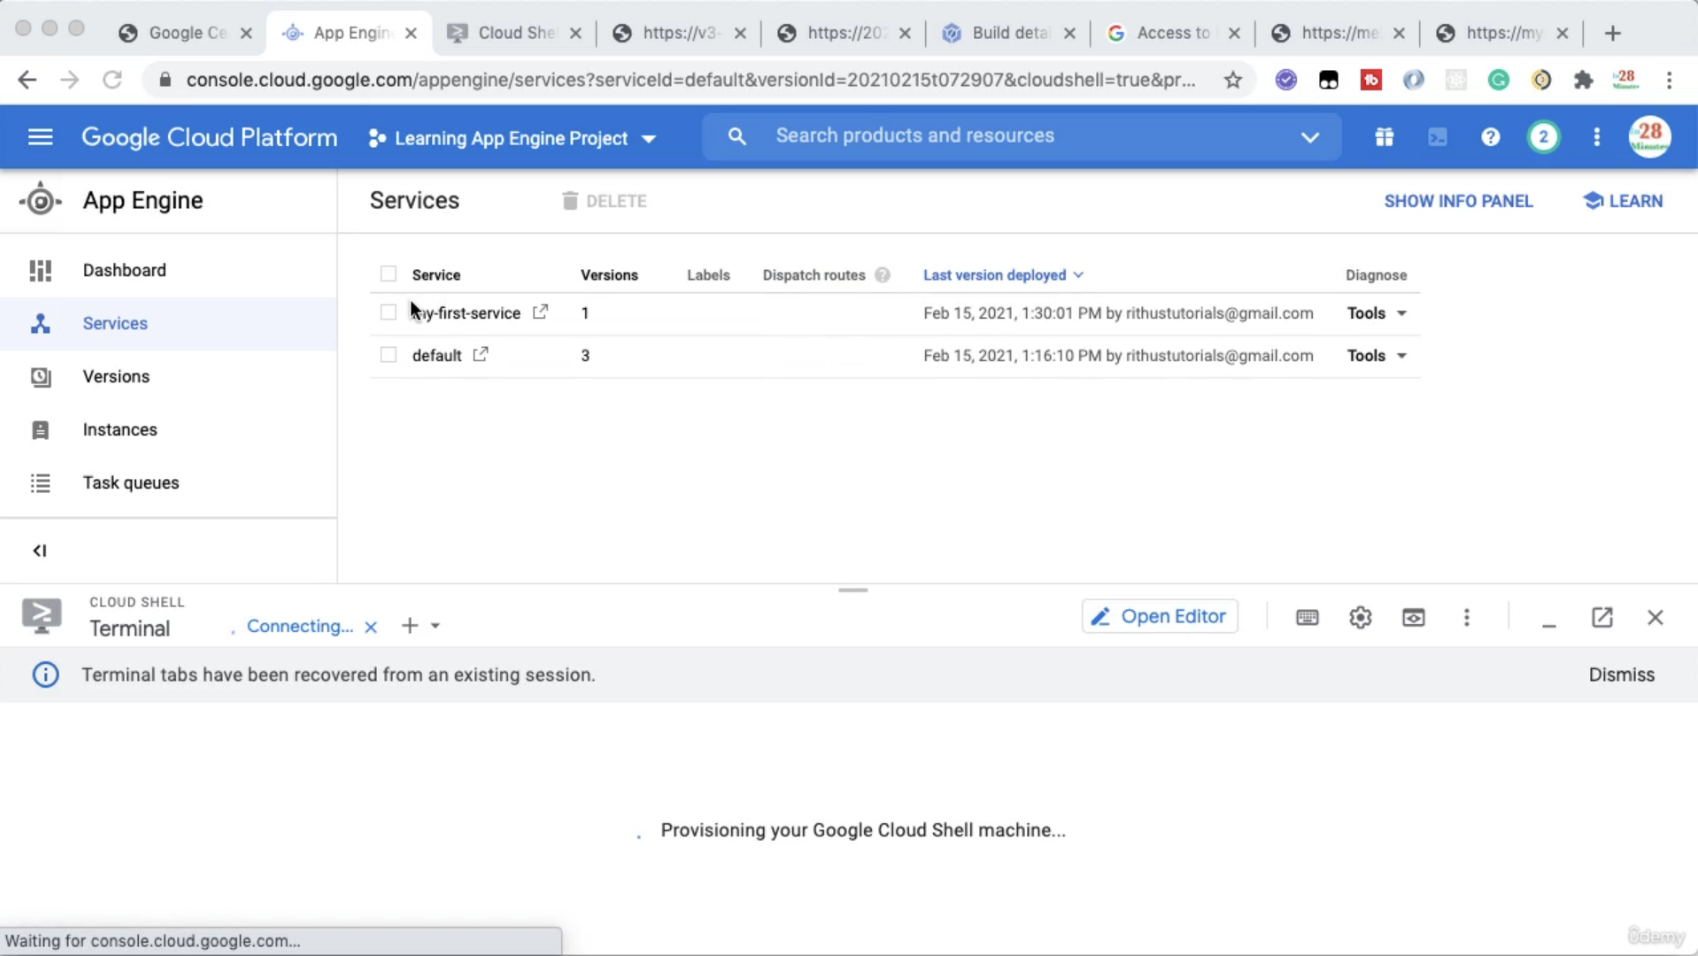The width and height of the screenshot is (1698, 956).
Task: Activate Cloud Shell icon in header
Action: [x=1437, y=137]
